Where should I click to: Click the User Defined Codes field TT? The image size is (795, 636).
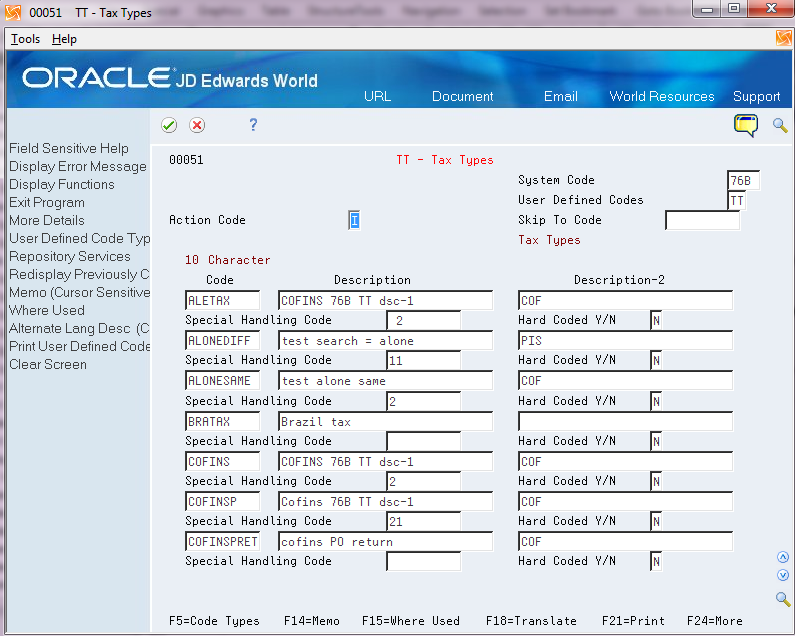737,200
